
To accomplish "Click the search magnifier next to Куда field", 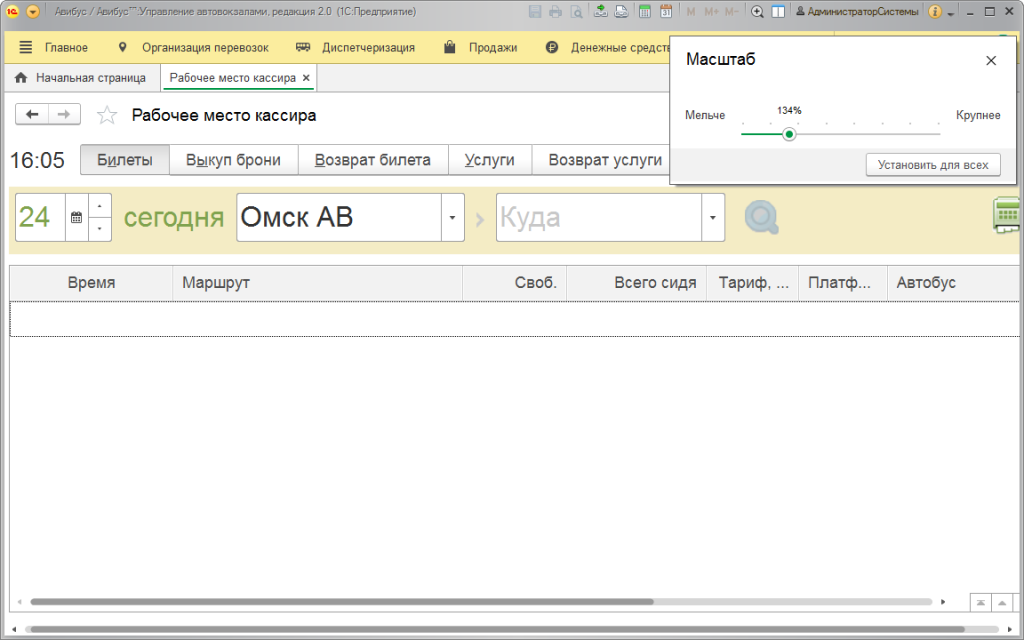I will point(761,218).
